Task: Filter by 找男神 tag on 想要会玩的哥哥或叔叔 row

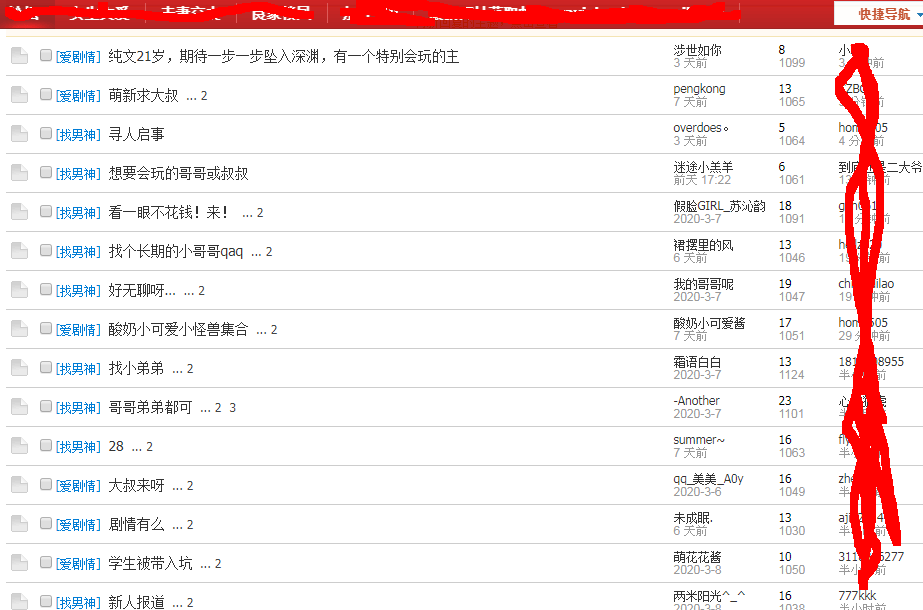Action: coord(78,174)
